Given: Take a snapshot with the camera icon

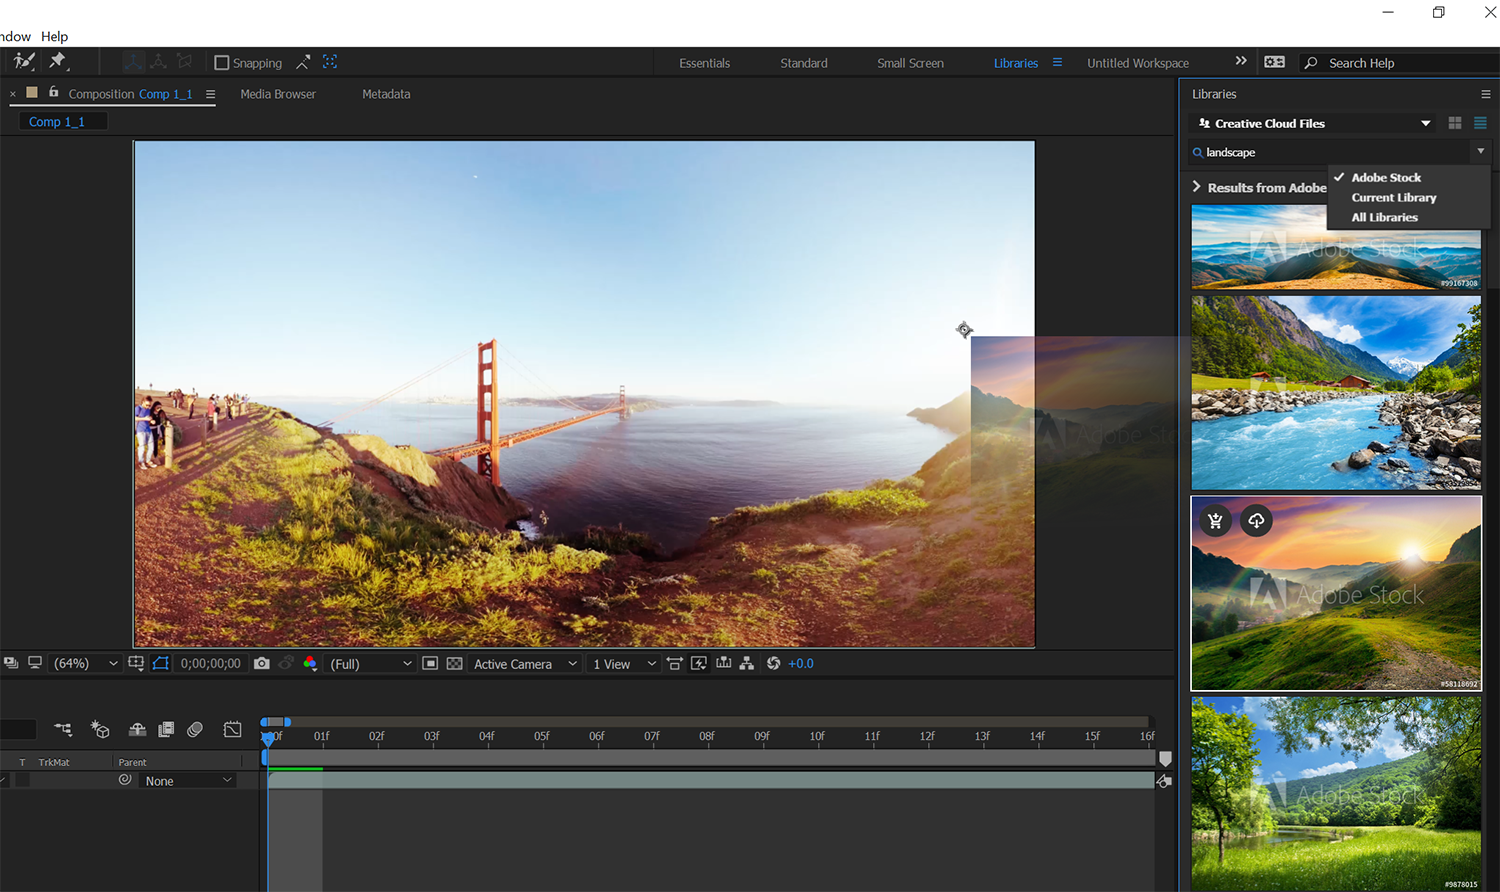Looking at the screenshot, I should tap(262, 663).
